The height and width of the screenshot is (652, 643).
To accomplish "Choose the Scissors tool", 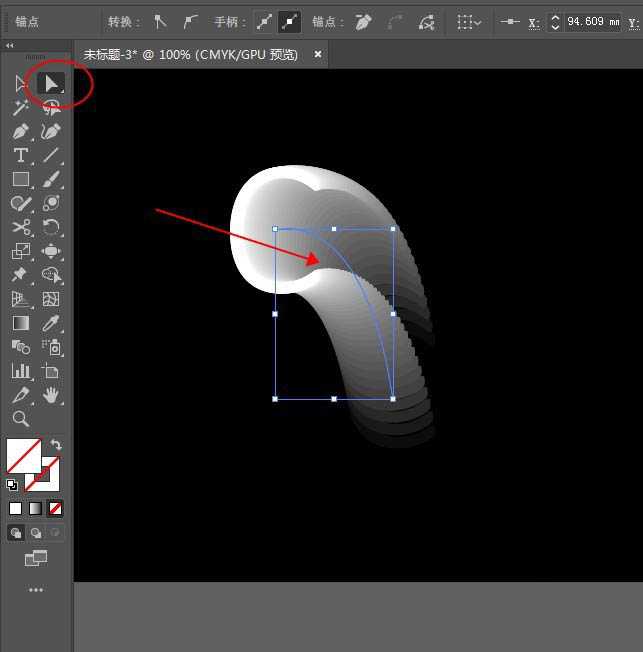I will tap(20, 227).
